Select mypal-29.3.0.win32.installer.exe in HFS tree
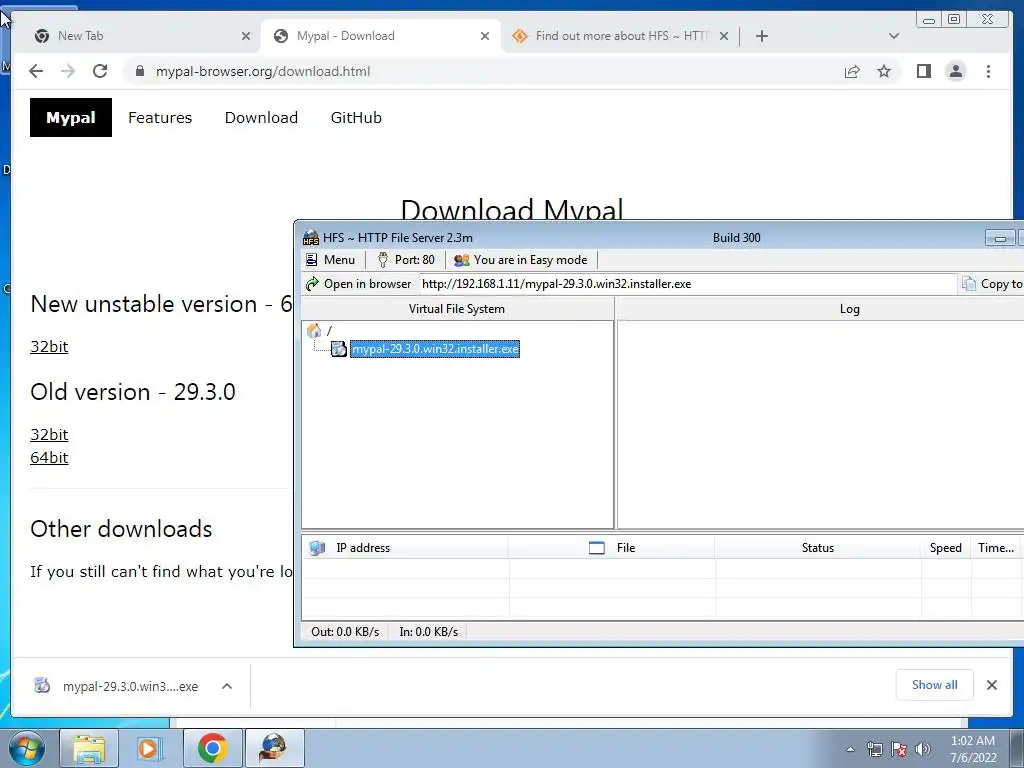1024x768 pixels. point(436,349)
